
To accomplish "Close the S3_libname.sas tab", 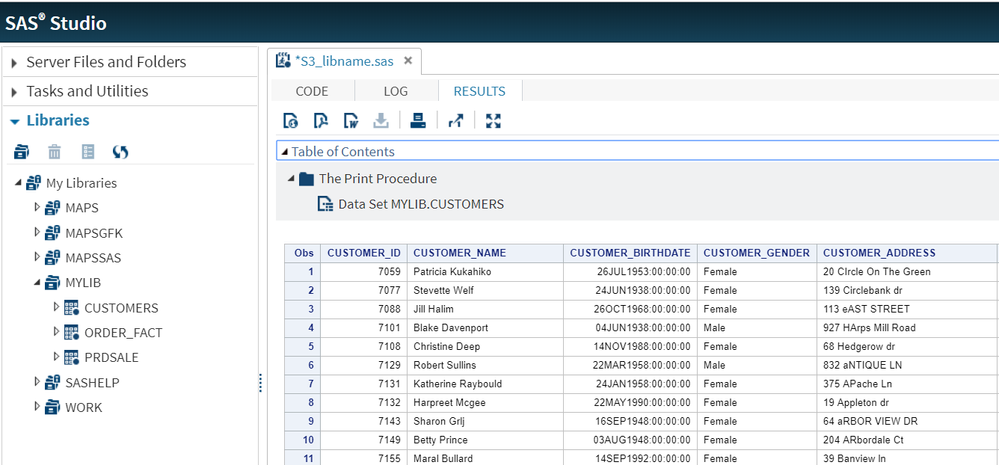I will [408, 61].
